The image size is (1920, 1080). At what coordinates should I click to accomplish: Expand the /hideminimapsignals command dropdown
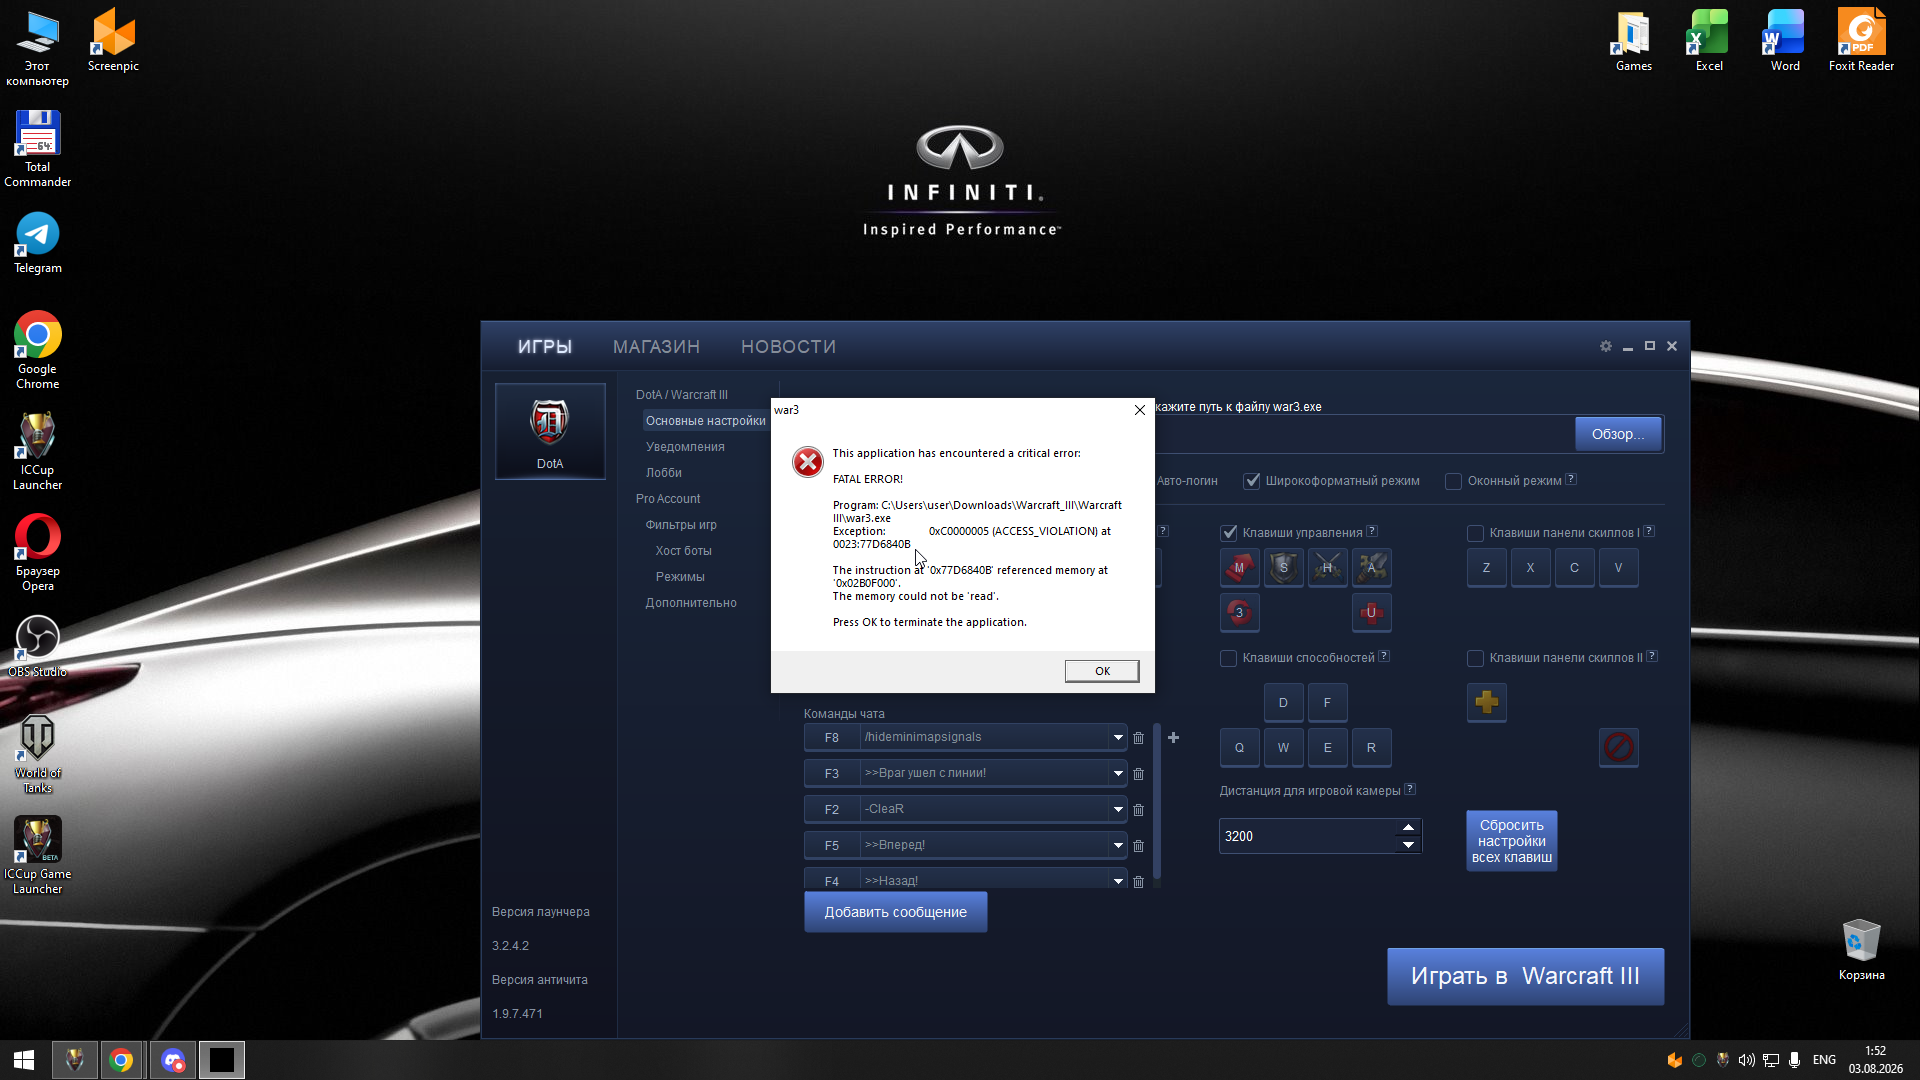(x=1118, y=738)
